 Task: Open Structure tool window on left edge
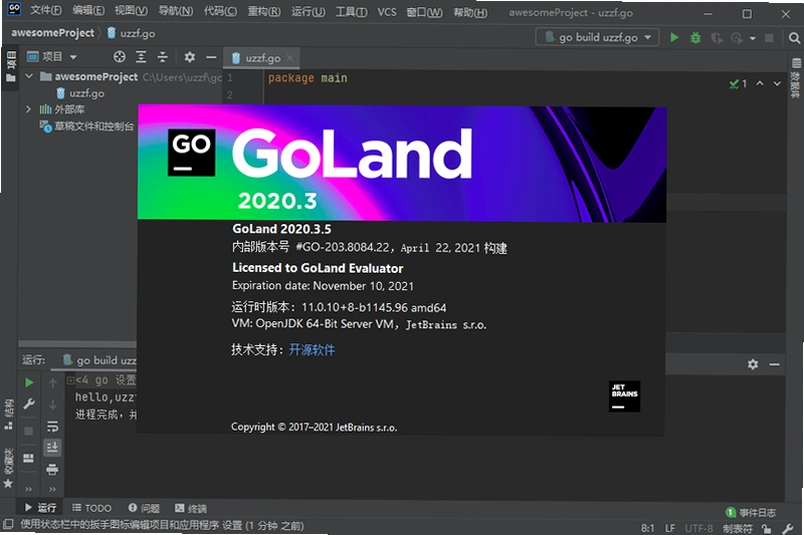8,414
